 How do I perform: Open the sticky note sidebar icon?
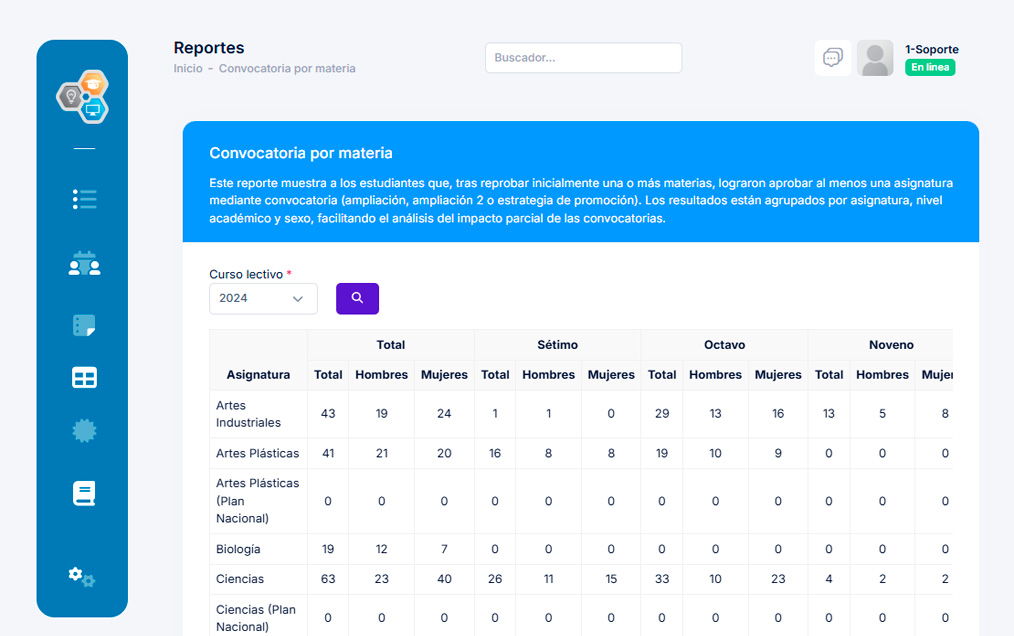[84, 325]
